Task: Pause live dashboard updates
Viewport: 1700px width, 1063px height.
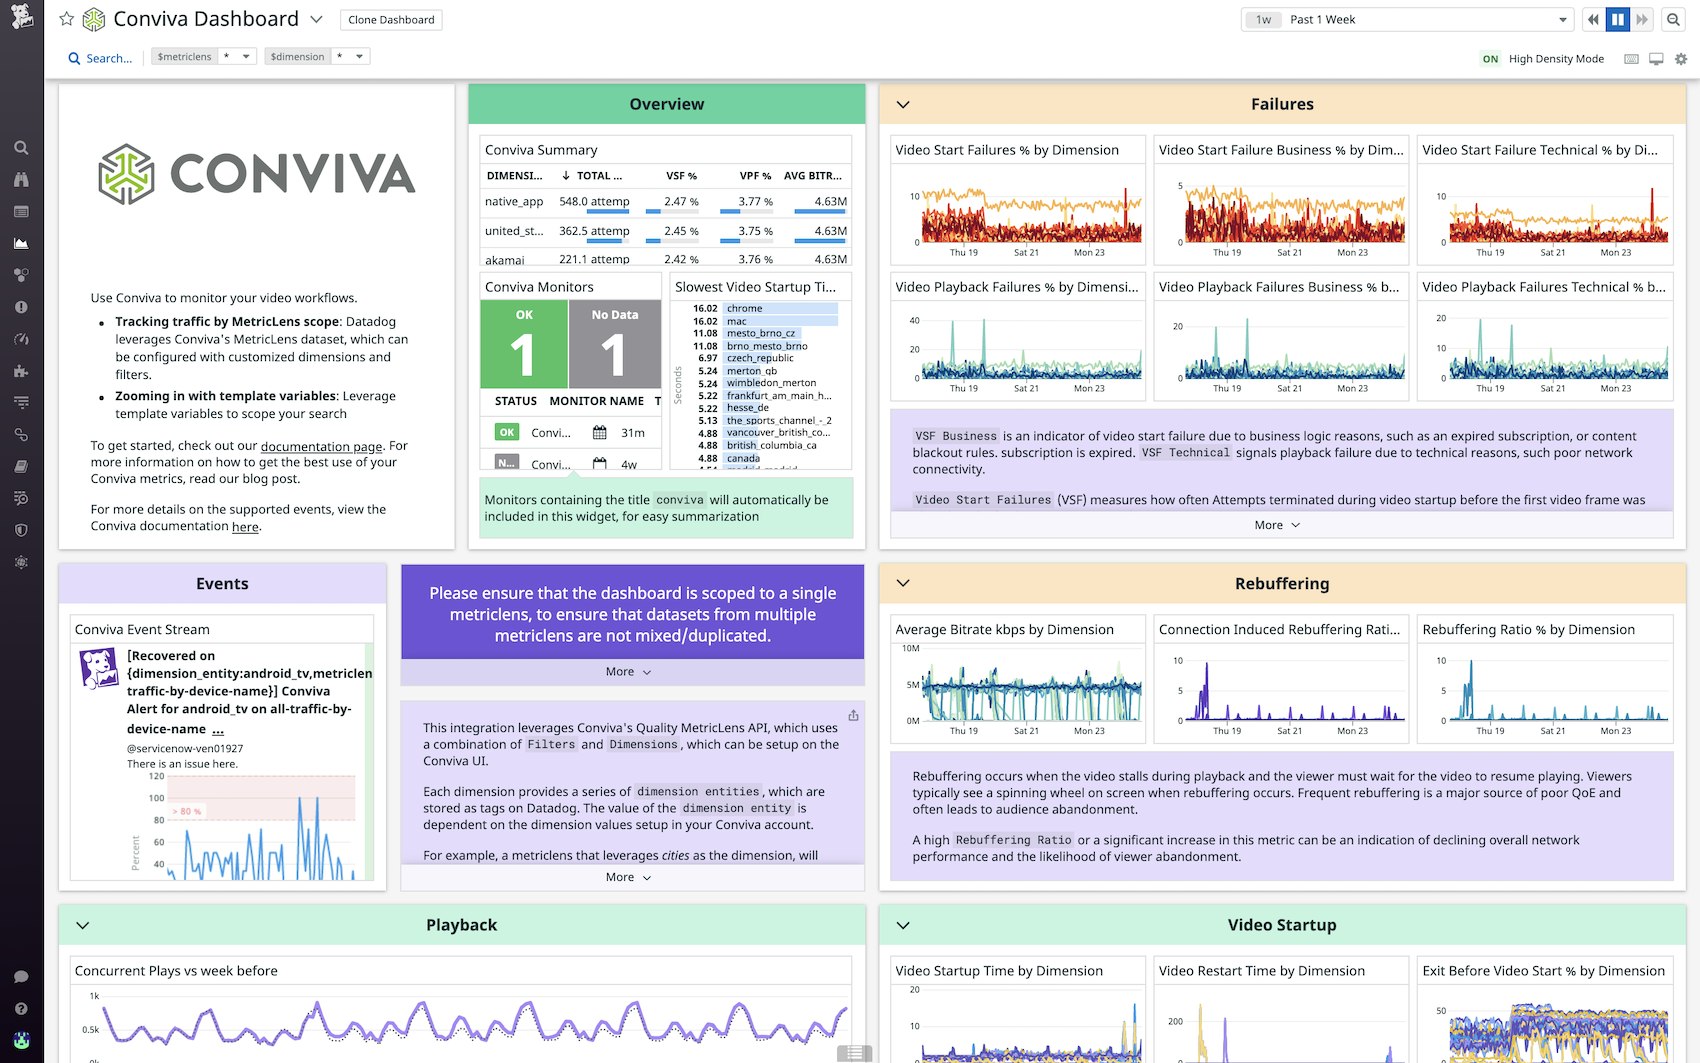Action: pyautogui.click(x=1618, y=20)
